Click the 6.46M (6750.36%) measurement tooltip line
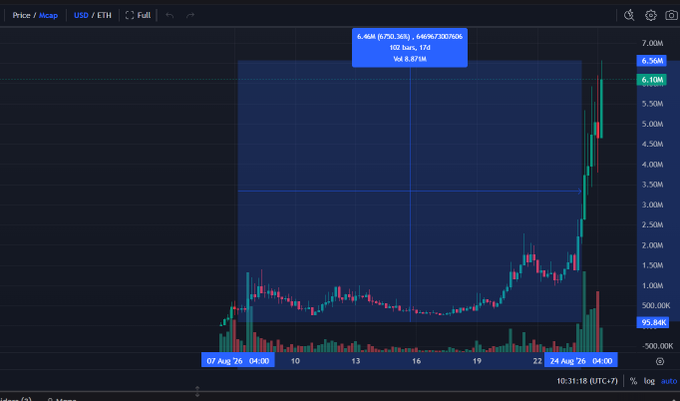The image size is (680, 401). click(x=410, y=36)
